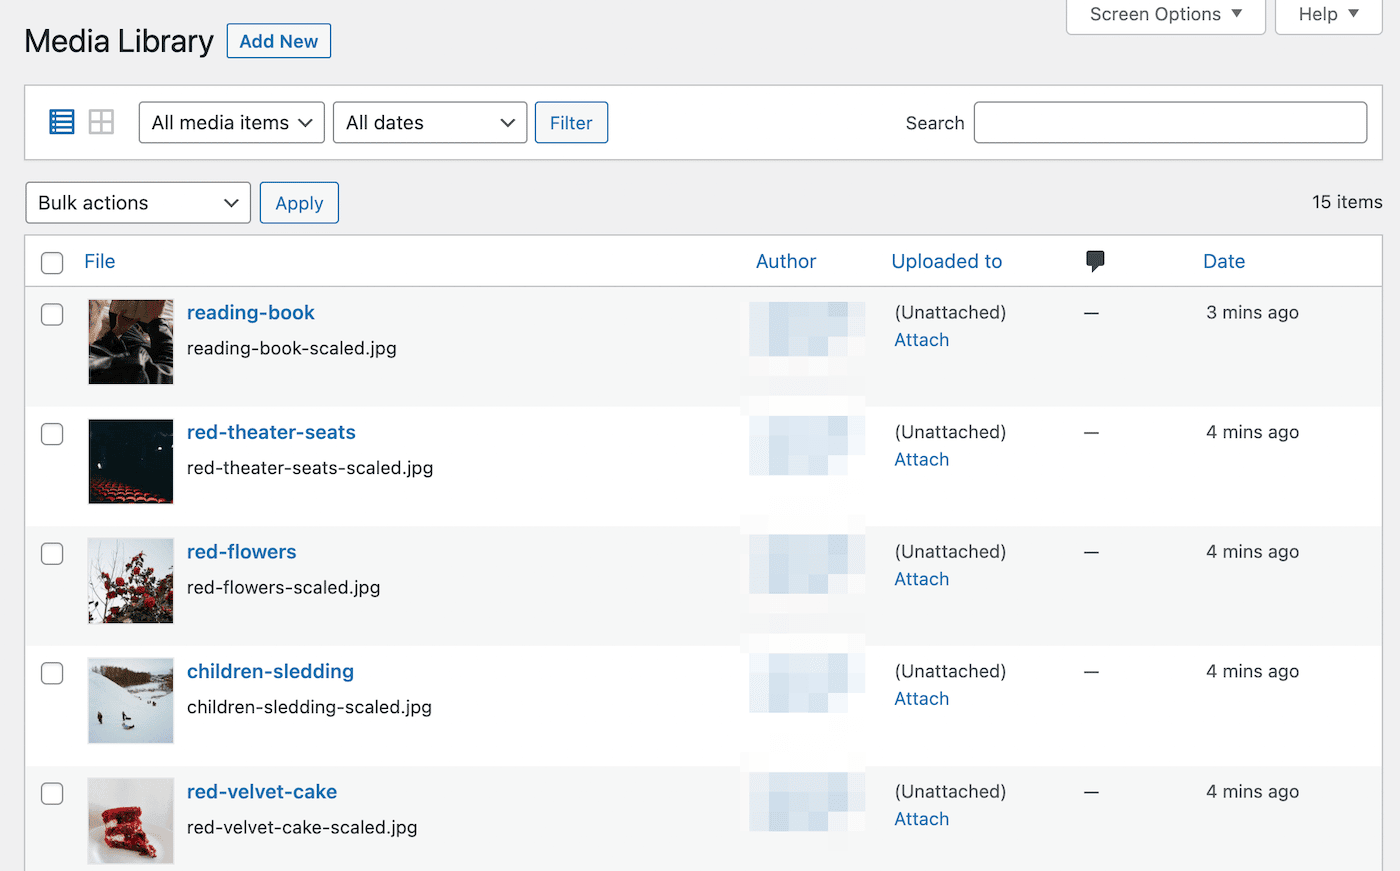Tick the select-all checkbox in header
Viewport: 1400px width, 871px height.
point(52,263)
